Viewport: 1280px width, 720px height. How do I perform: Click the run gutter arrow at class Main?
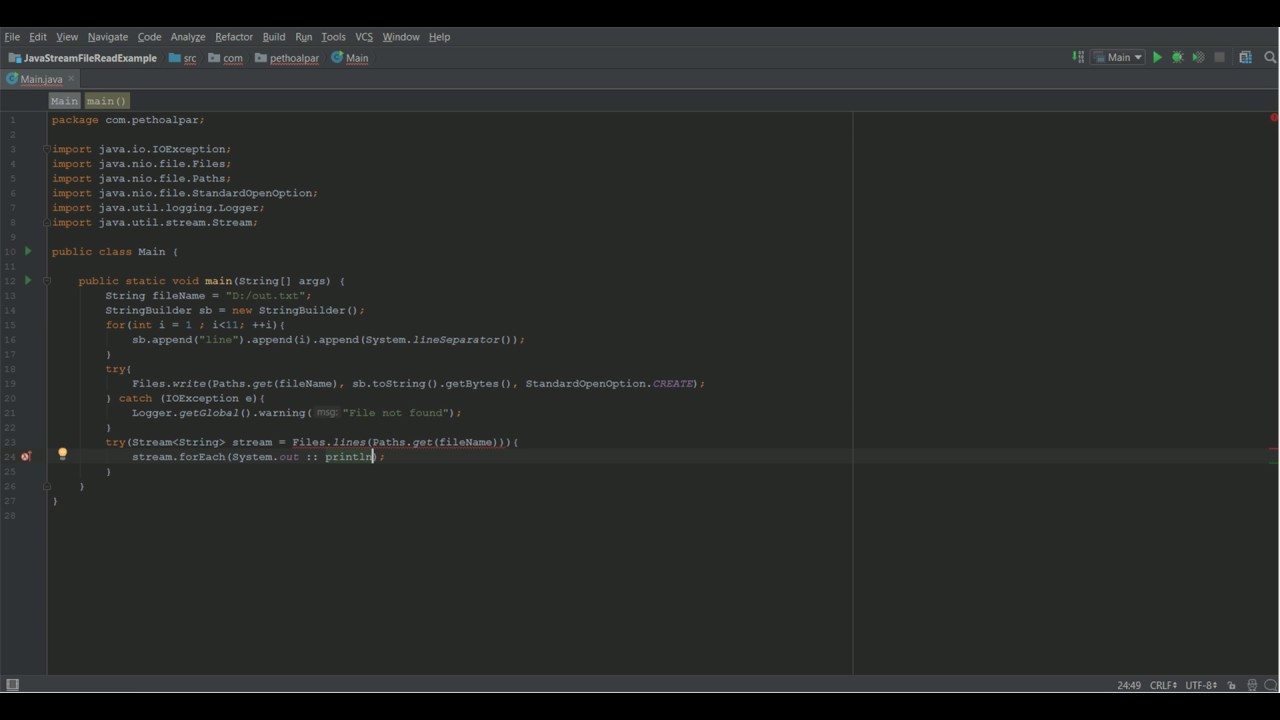[28, 251]
